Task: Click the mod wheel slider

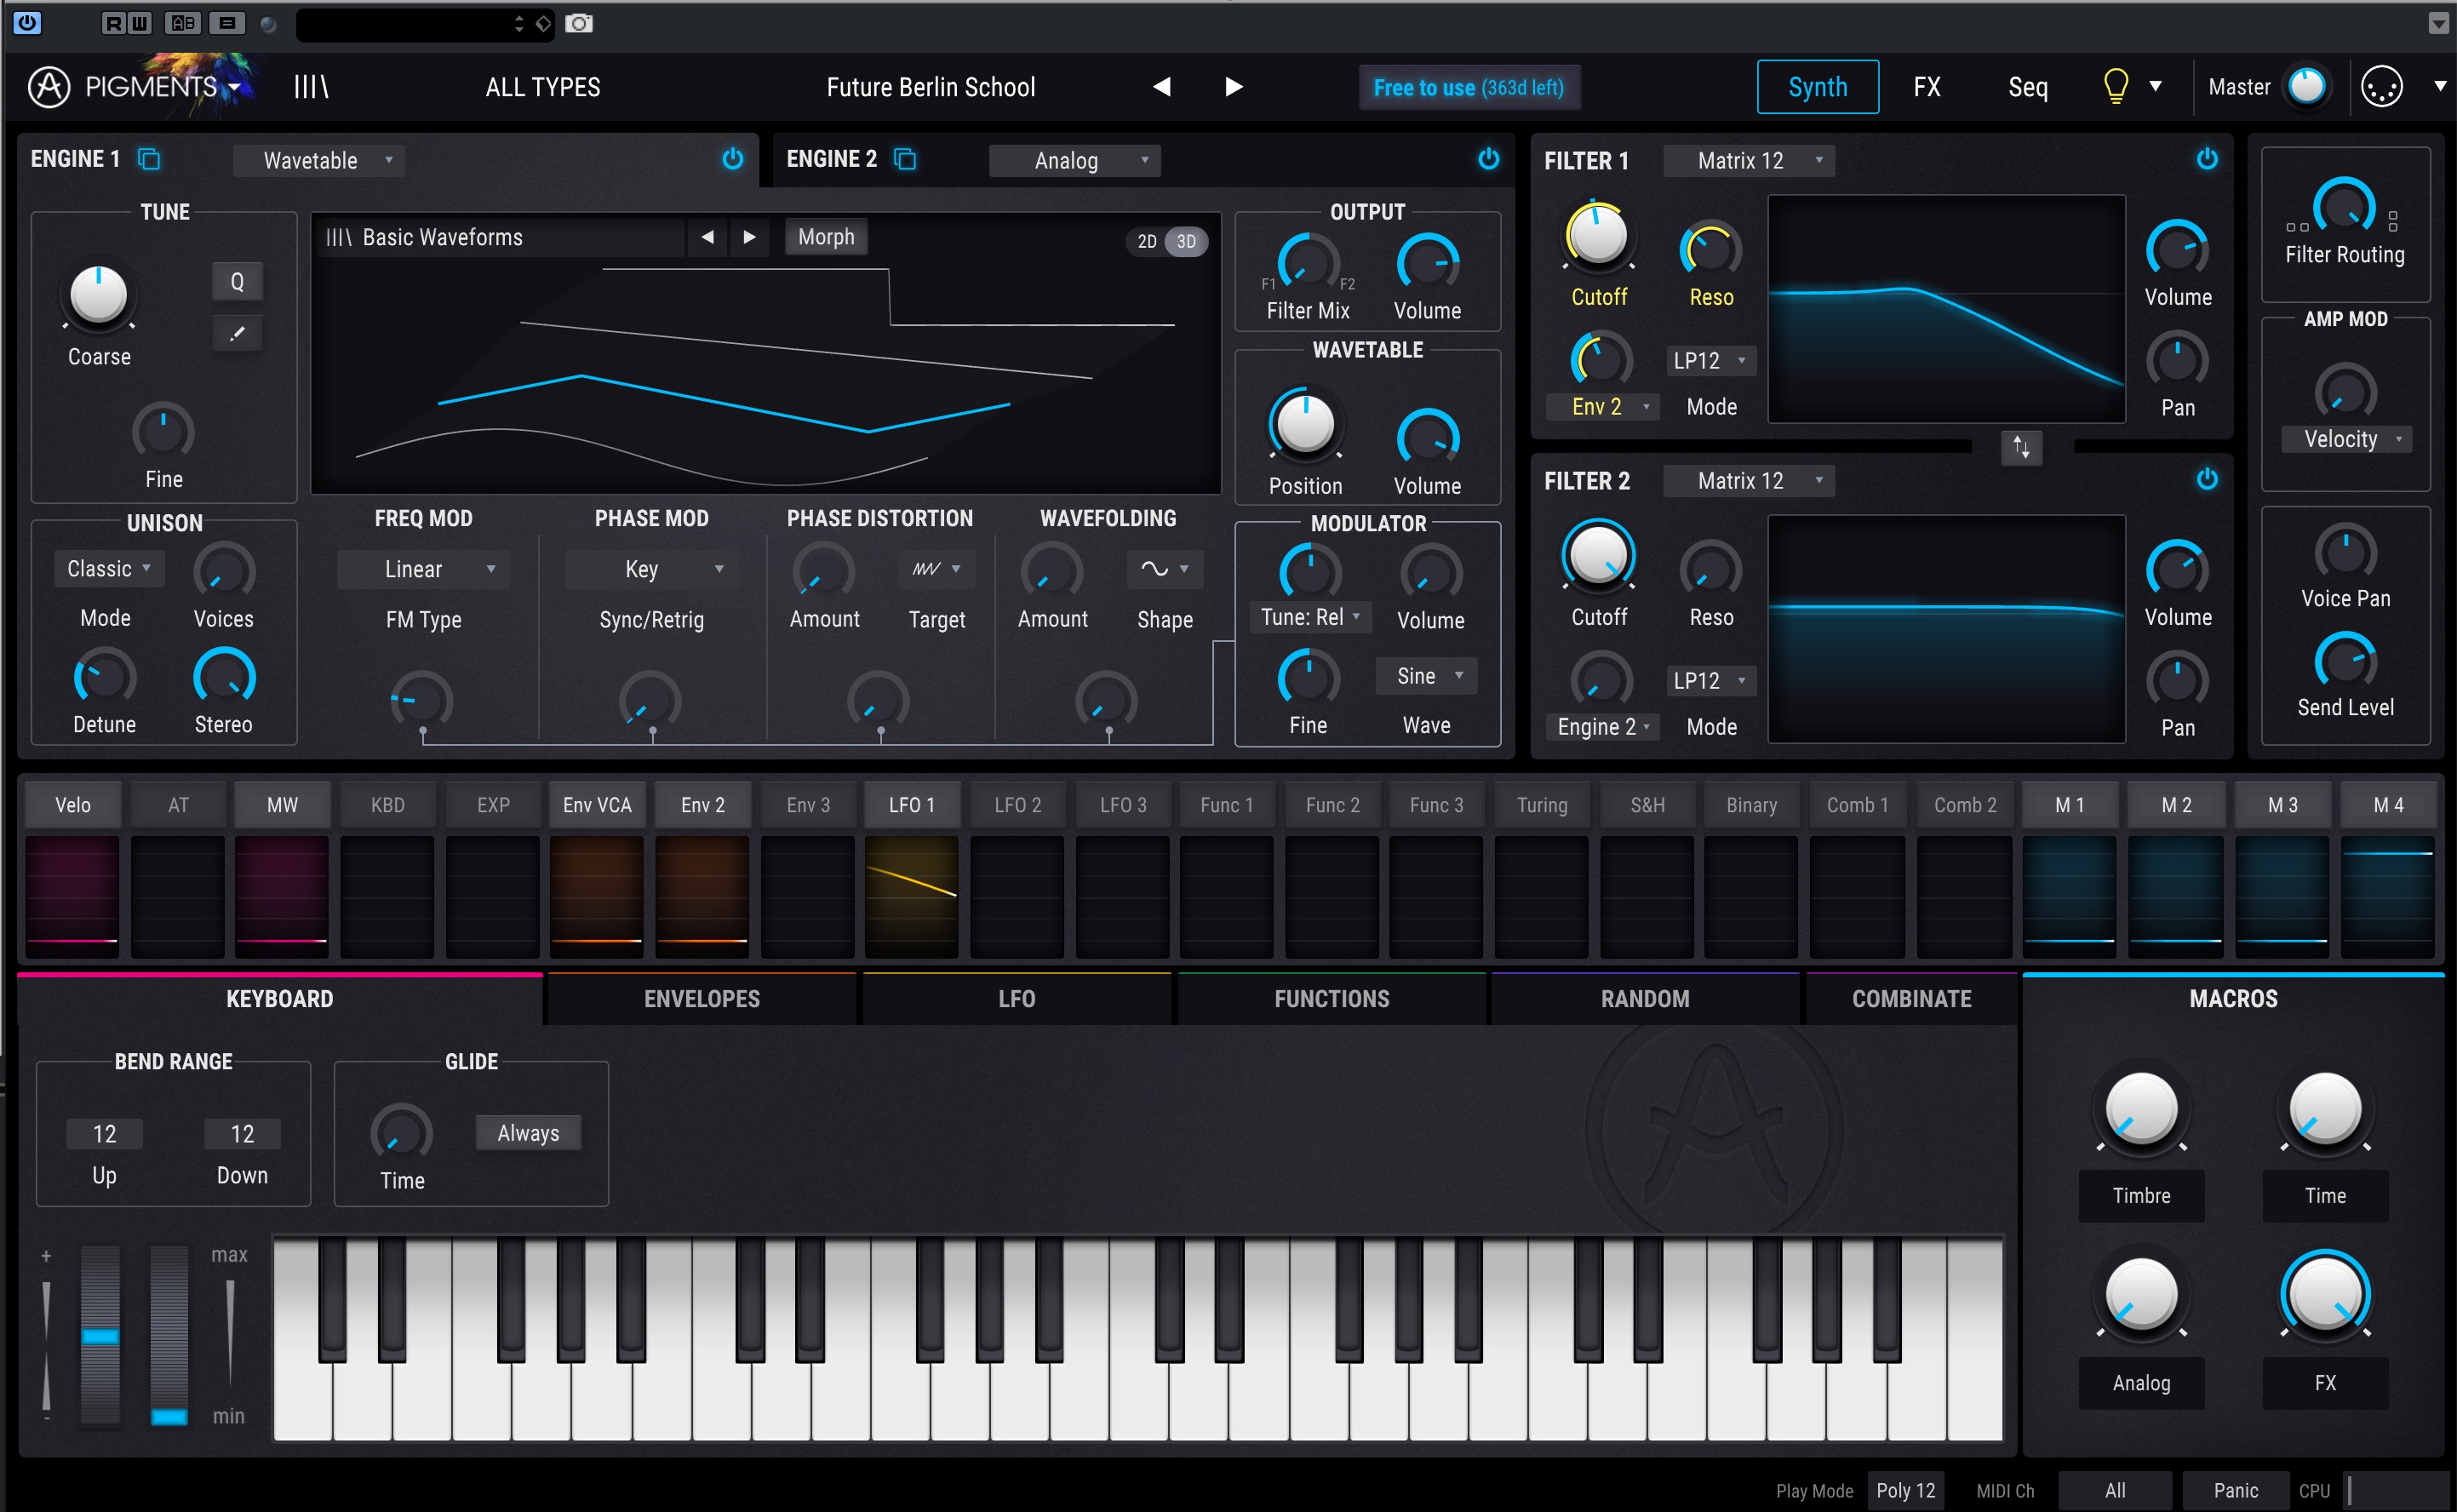Action: (169, 1334)
